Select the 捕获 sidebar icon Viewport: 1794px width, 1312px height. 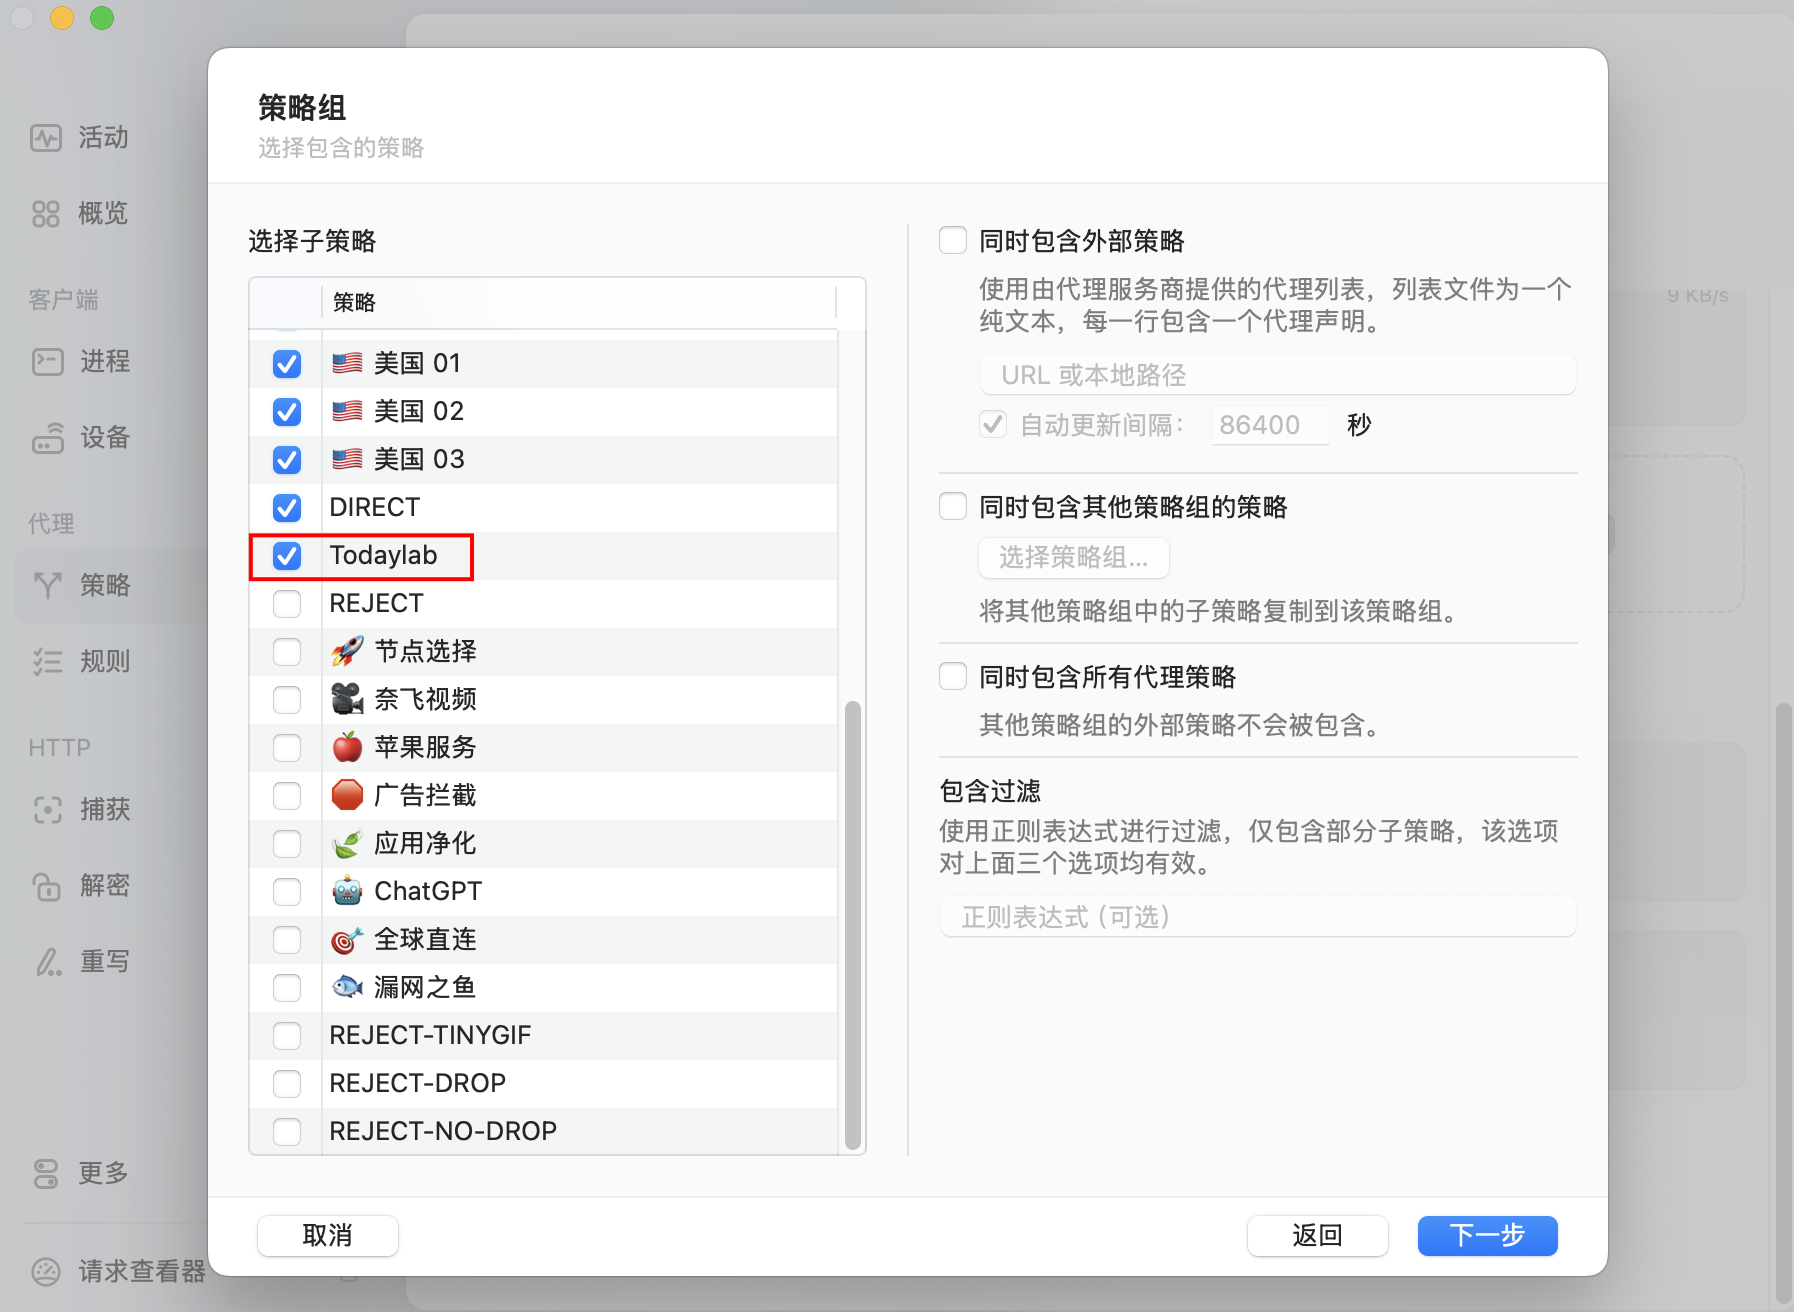[100, 809]
